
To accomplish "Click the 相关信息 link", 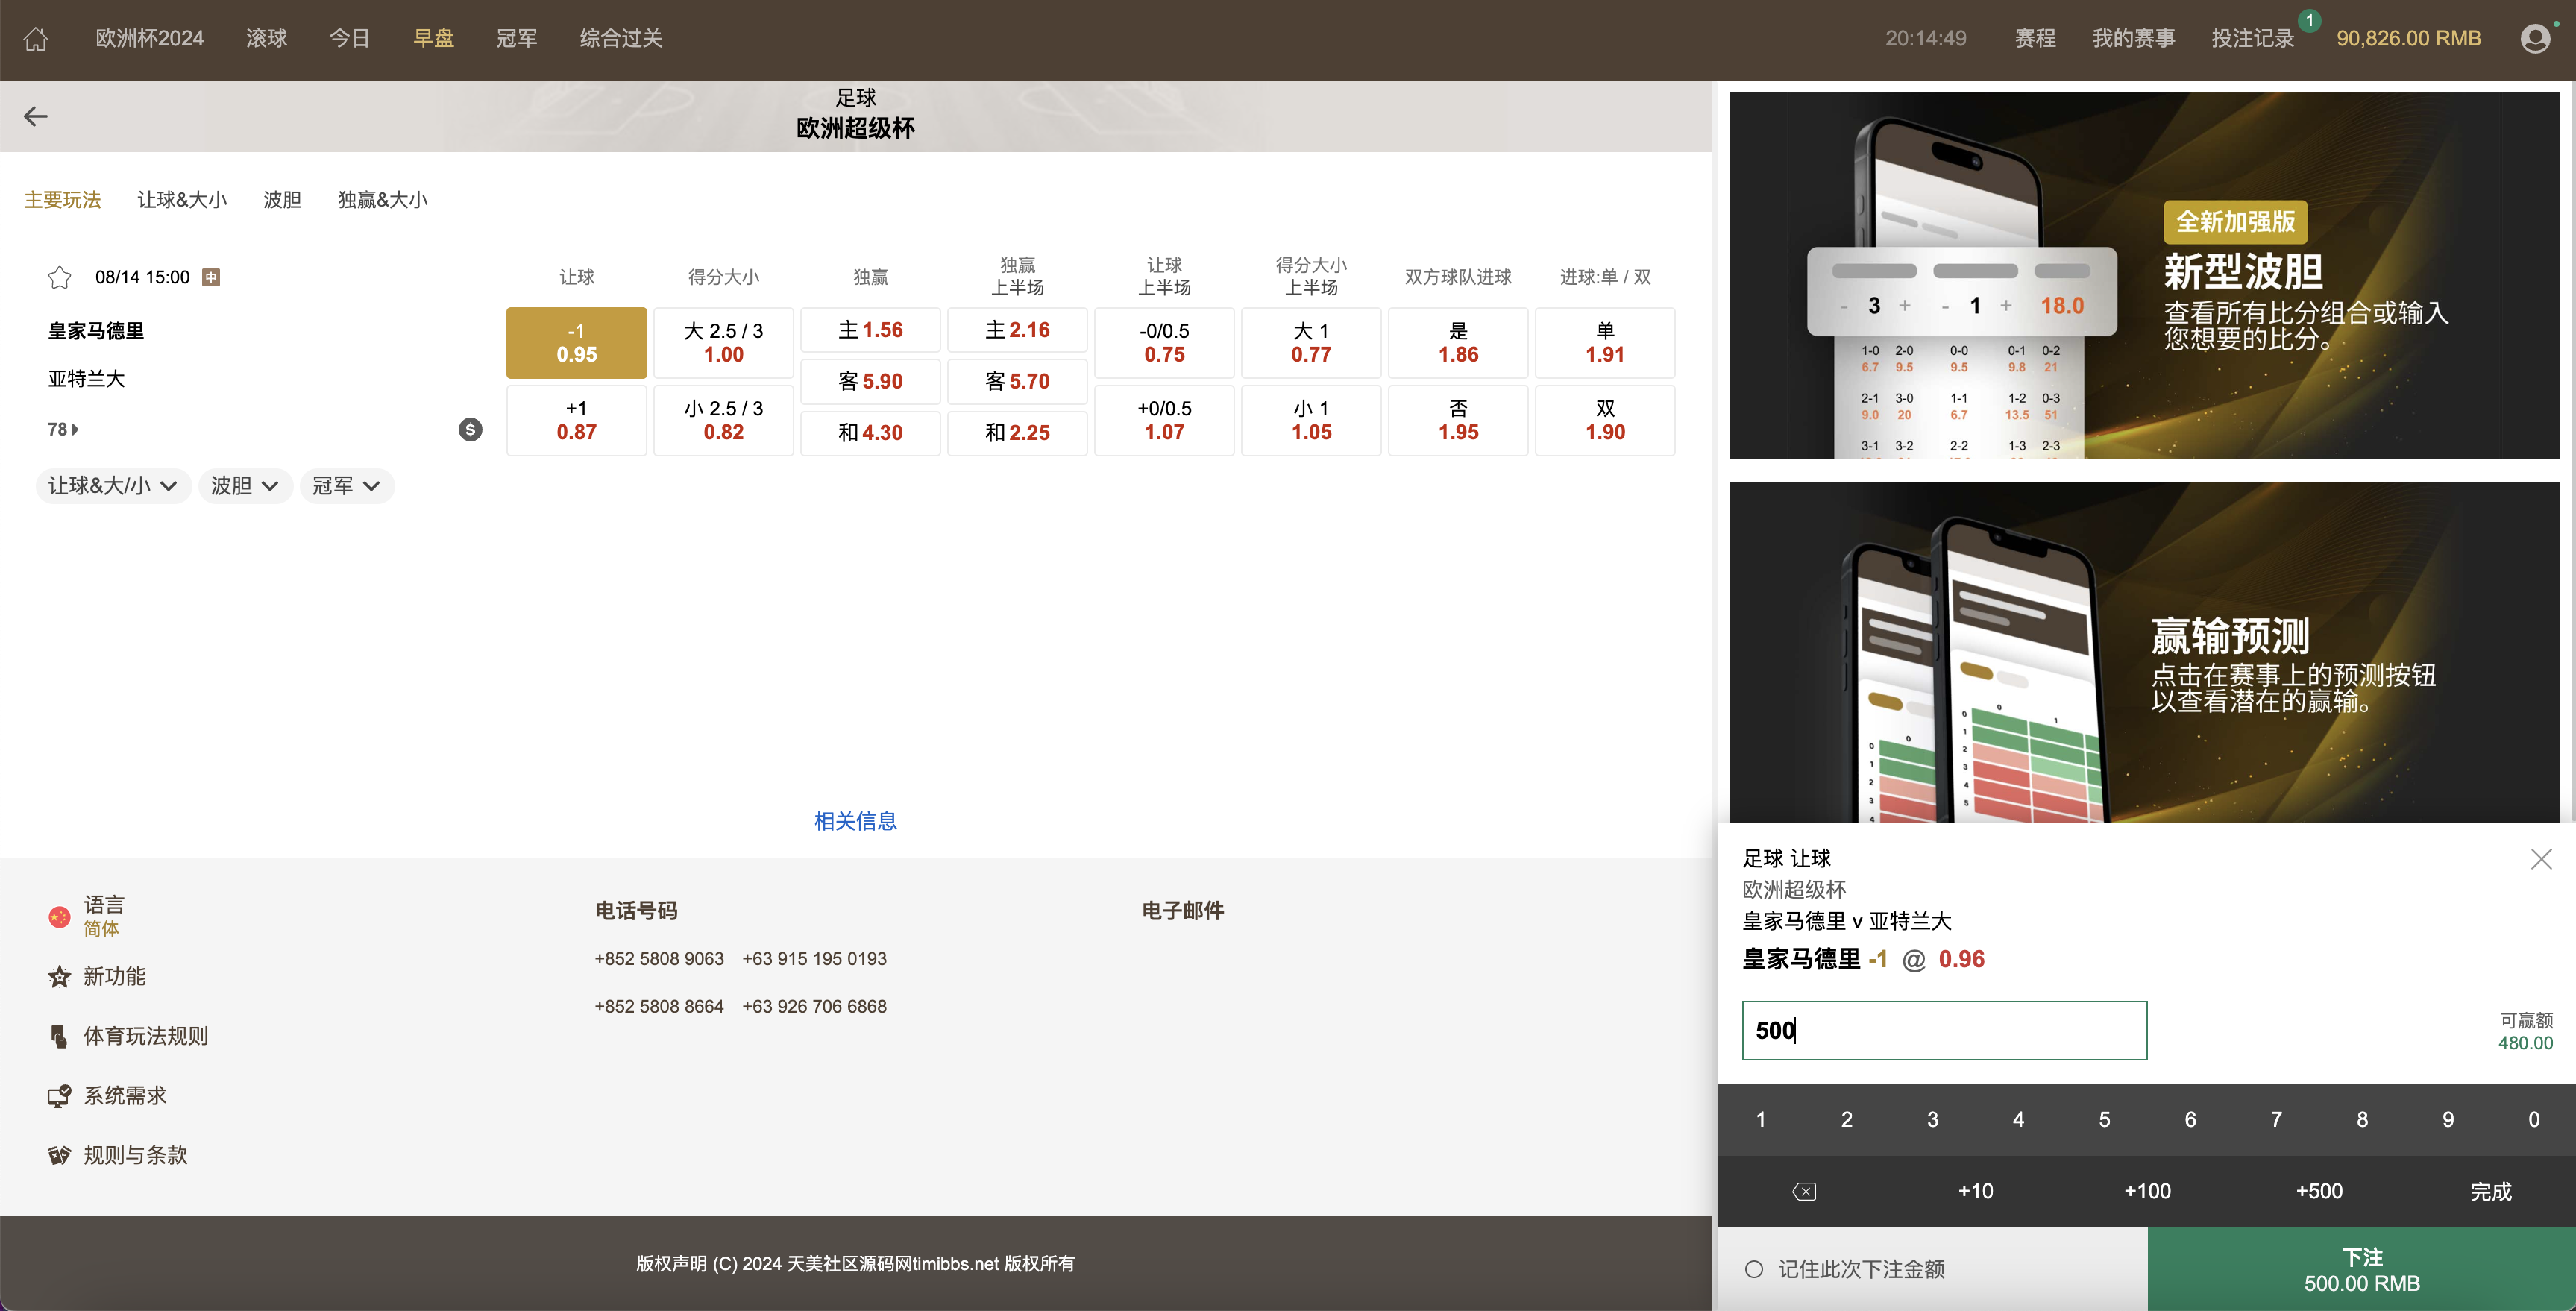I will click(855, 820).
